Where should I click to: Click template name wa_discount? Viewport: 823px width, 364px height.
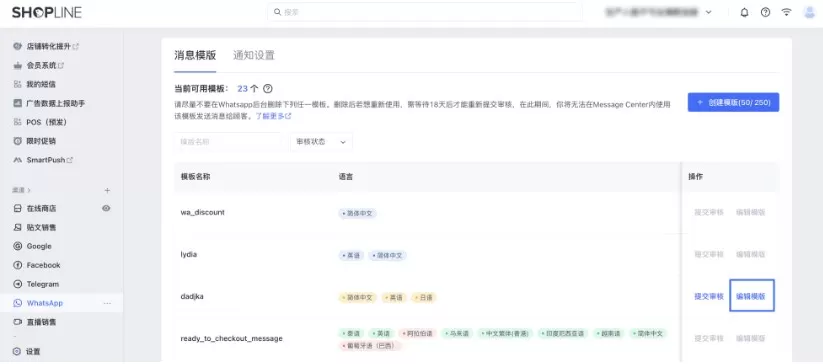coord(202,212)
